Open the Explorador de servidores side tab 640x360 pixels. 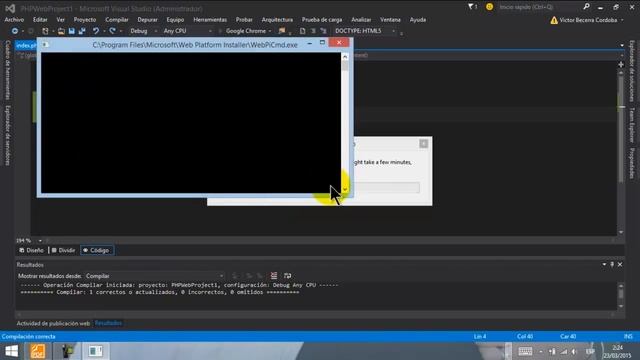click(7, 136)
